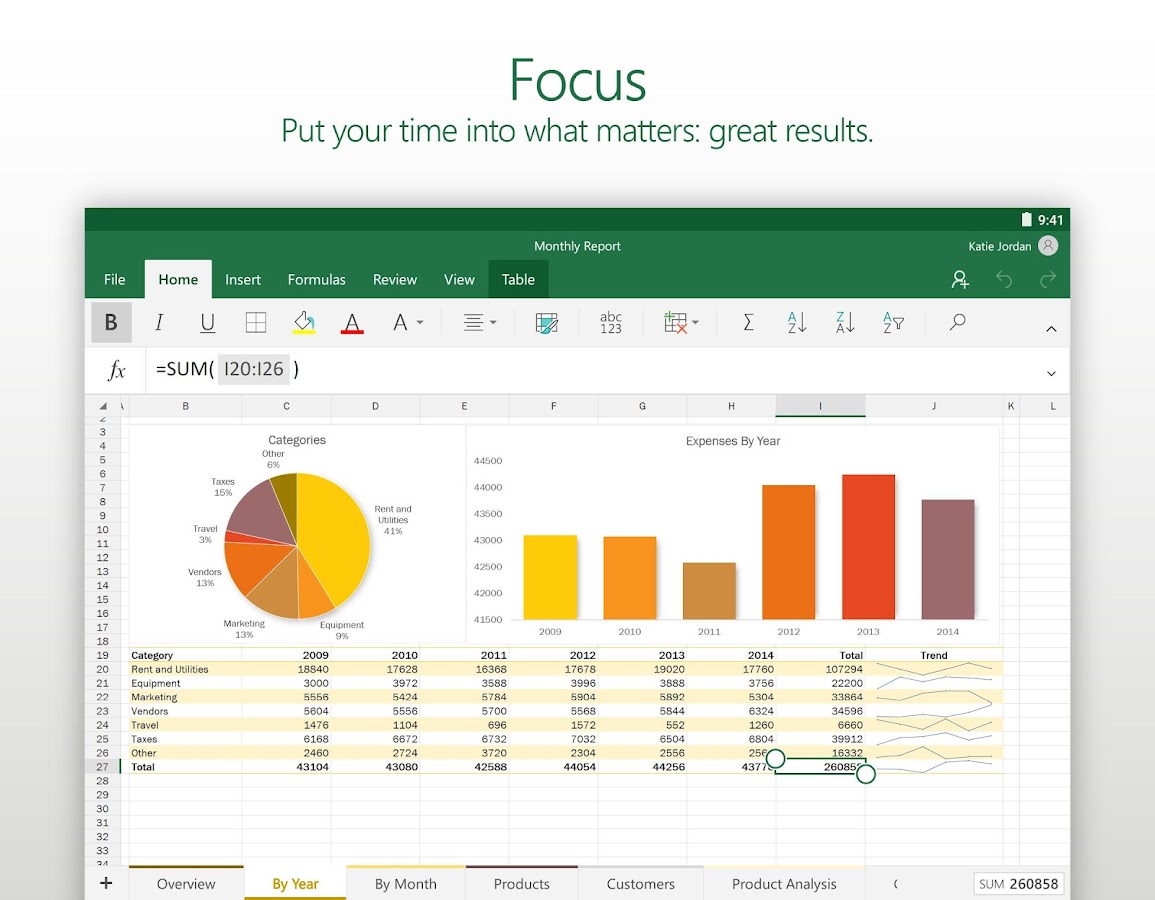Switch to the View tab

[x=459, y=279]
